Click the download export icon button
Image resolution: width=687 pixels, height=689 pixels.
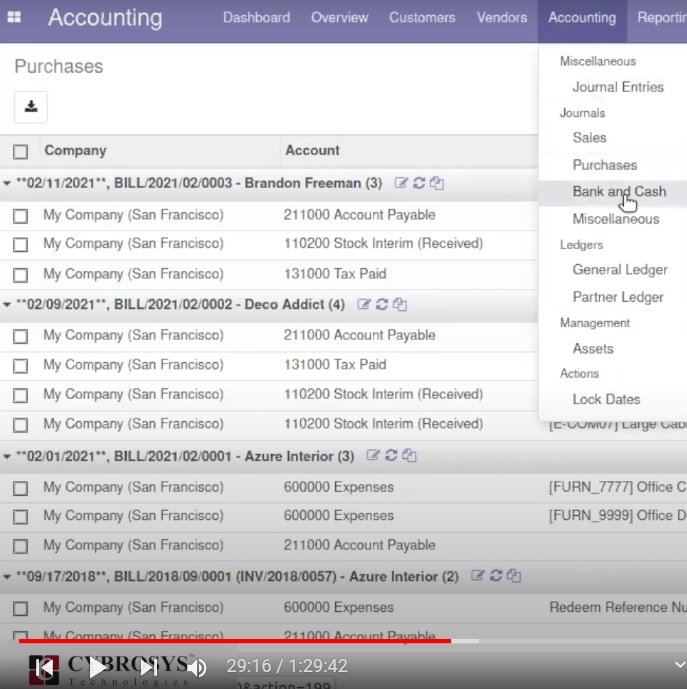click(31, 107)
